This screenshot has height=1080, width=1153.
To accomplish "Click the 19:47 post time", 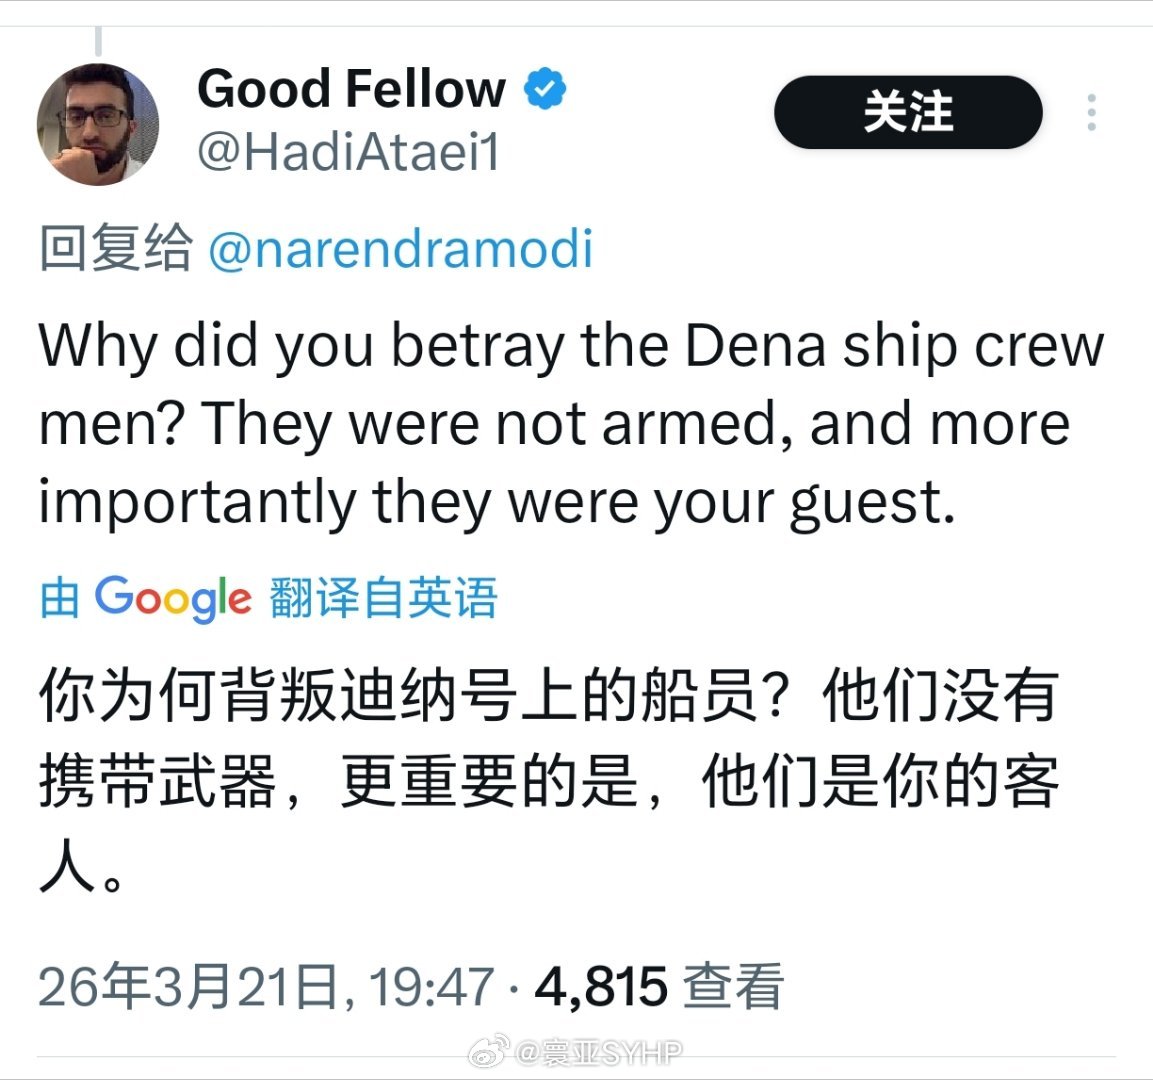I will tap(431, 987).
